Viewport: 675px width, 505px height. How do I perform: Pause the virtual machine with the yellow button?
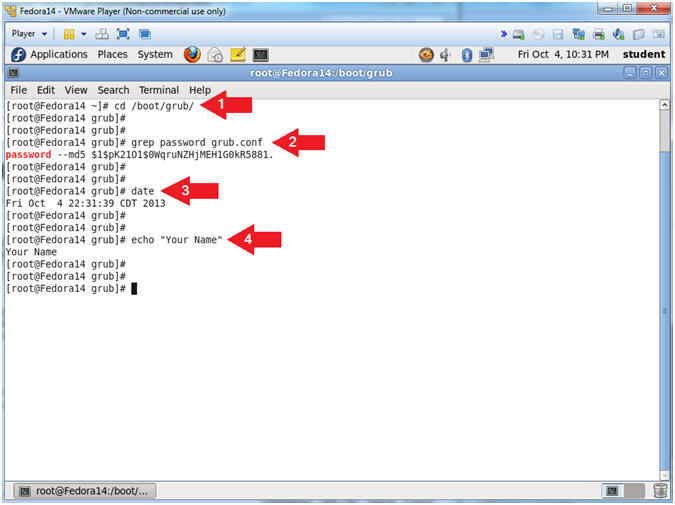pos(69,34)
